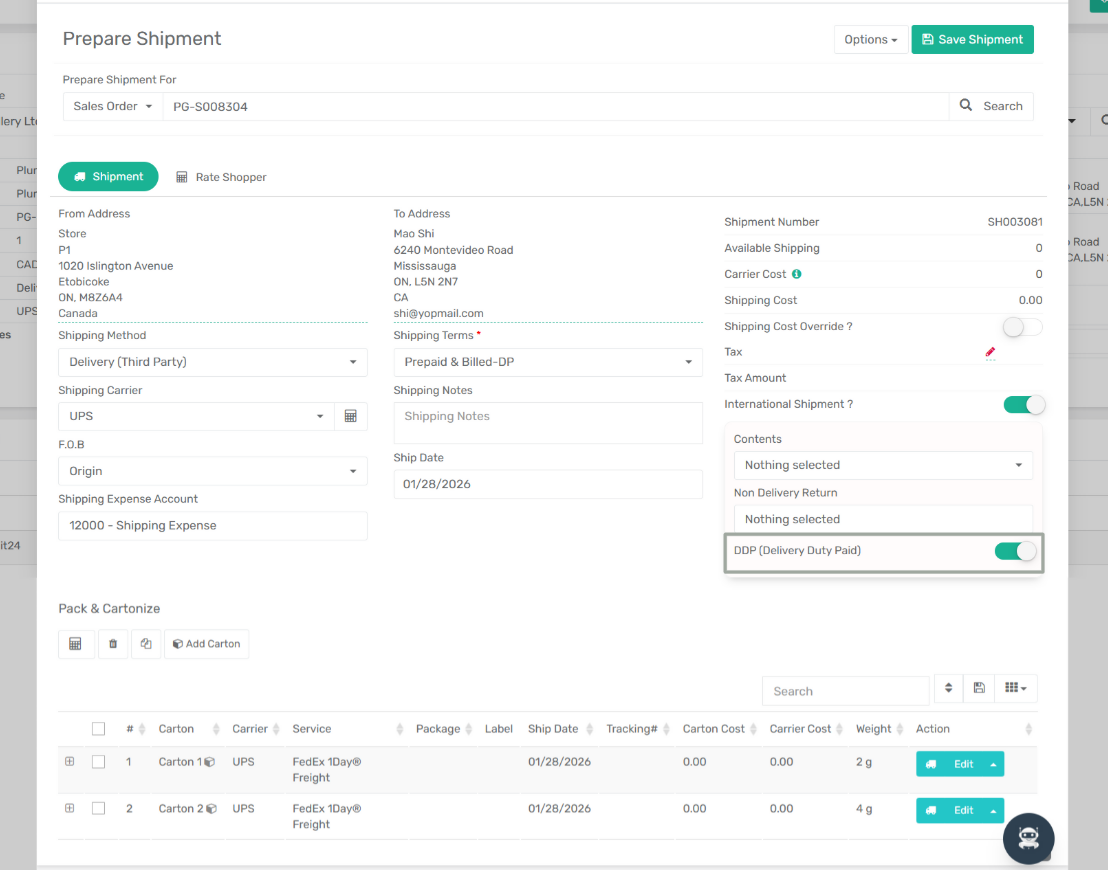
Task: Enable the Shipping Cost Override toggle
Action: click(1022, 327)
